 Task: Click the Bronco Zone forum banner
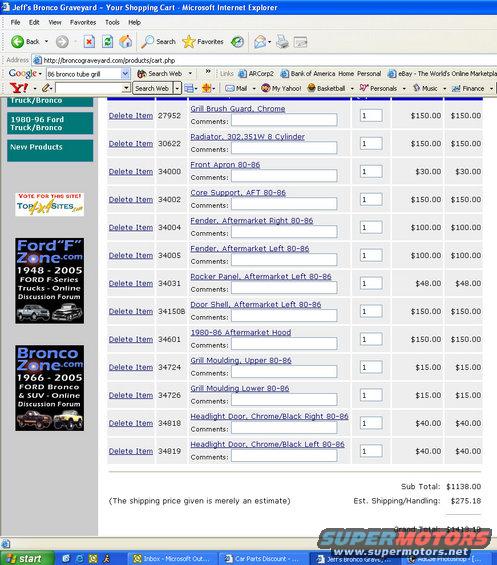pos(50,388)
